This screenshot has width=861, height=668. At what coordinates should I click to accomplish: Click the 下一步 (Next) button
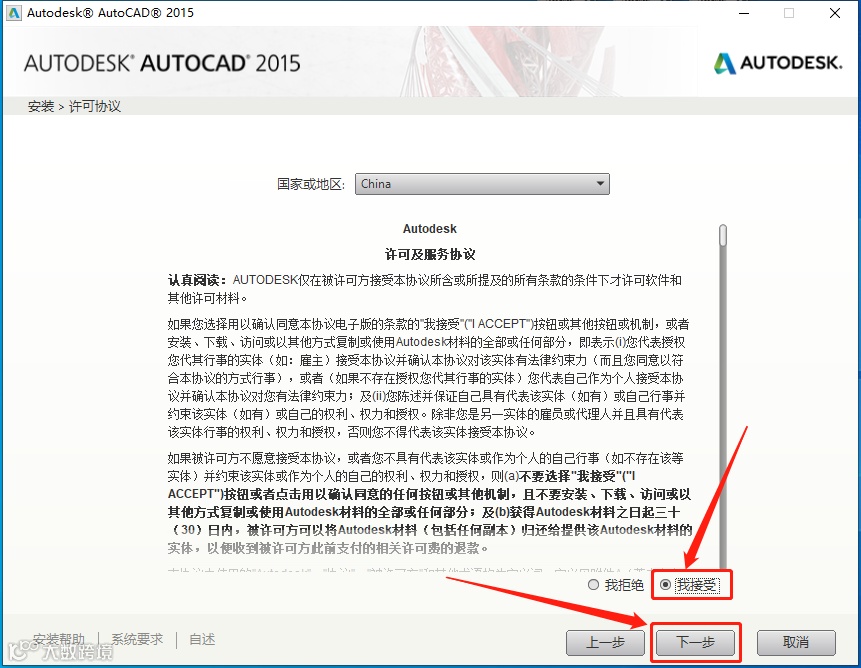pos(695,642)
